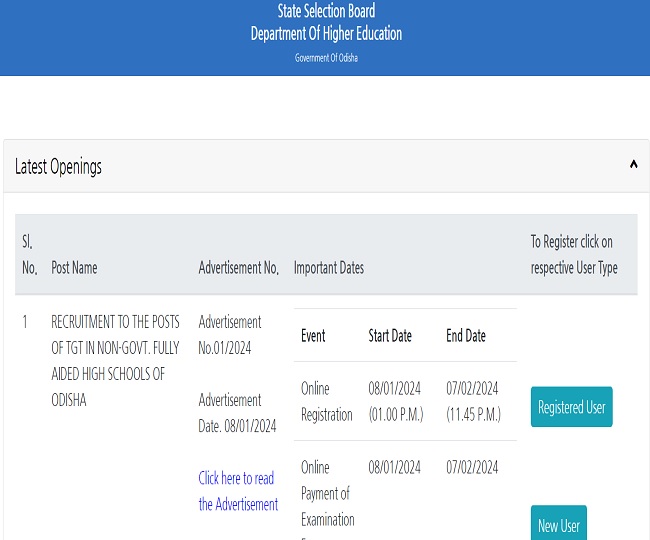Click the Sl. No. column header
This screenshot has height=540, width=650.
coord(29,255)
